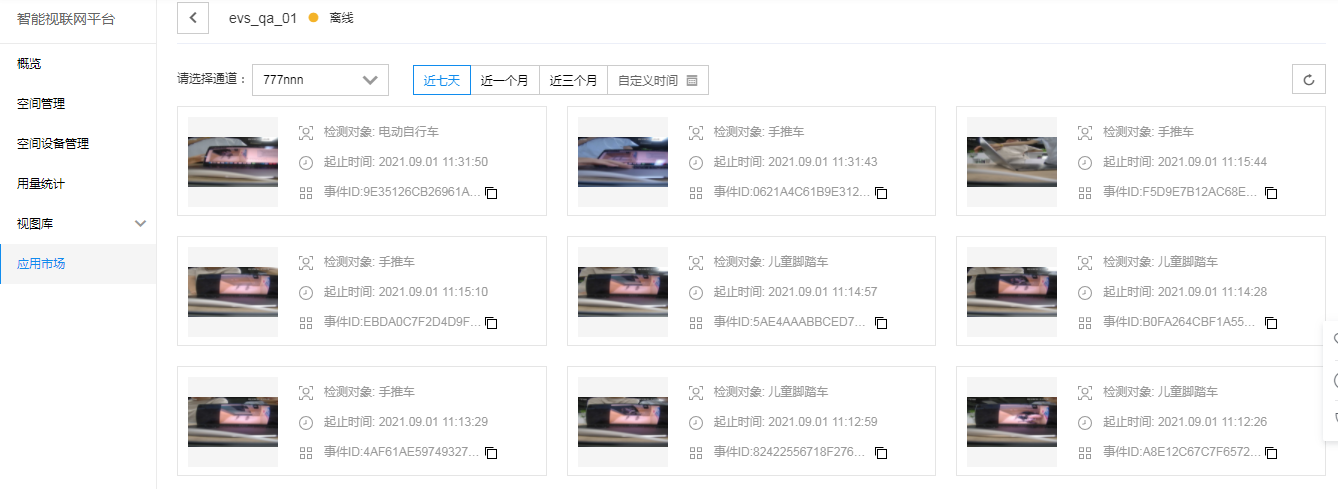Select the 近七天 time range
The height and width of the screenshot is (489, 1338).
click(x=442, y=81)
